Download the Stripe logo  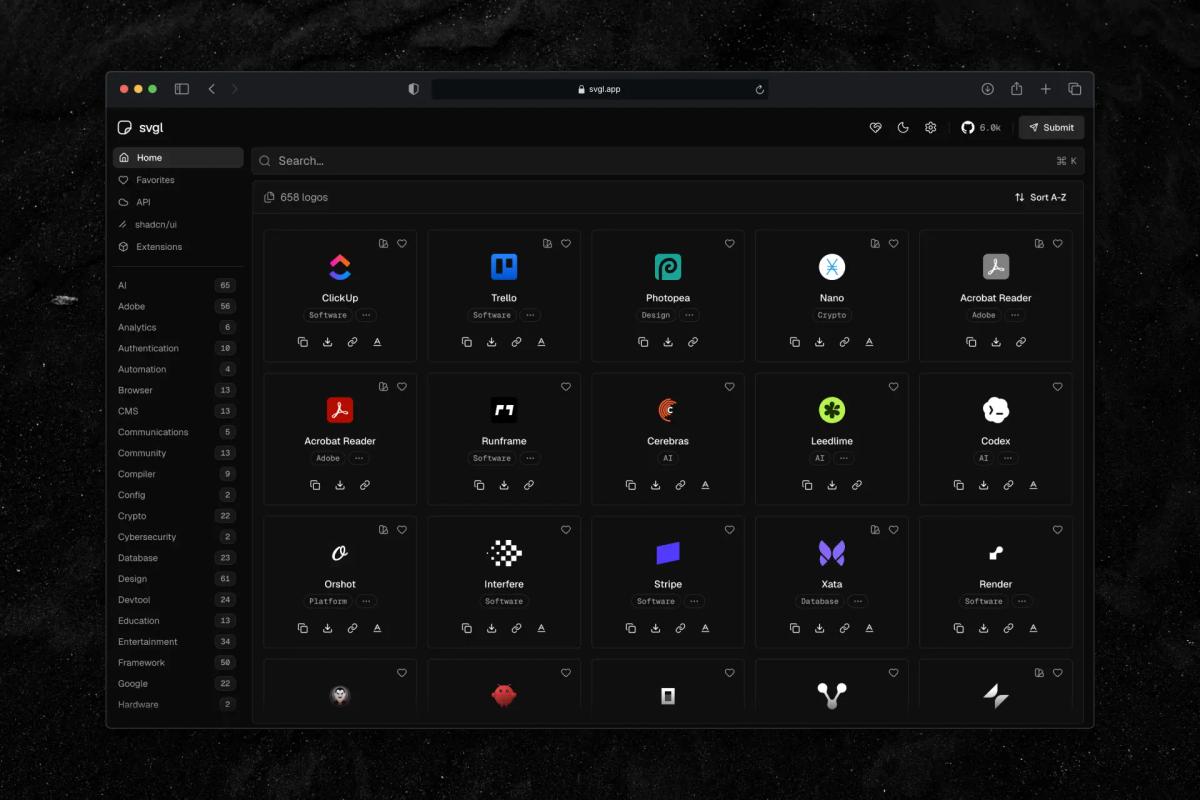pos(656,628)
